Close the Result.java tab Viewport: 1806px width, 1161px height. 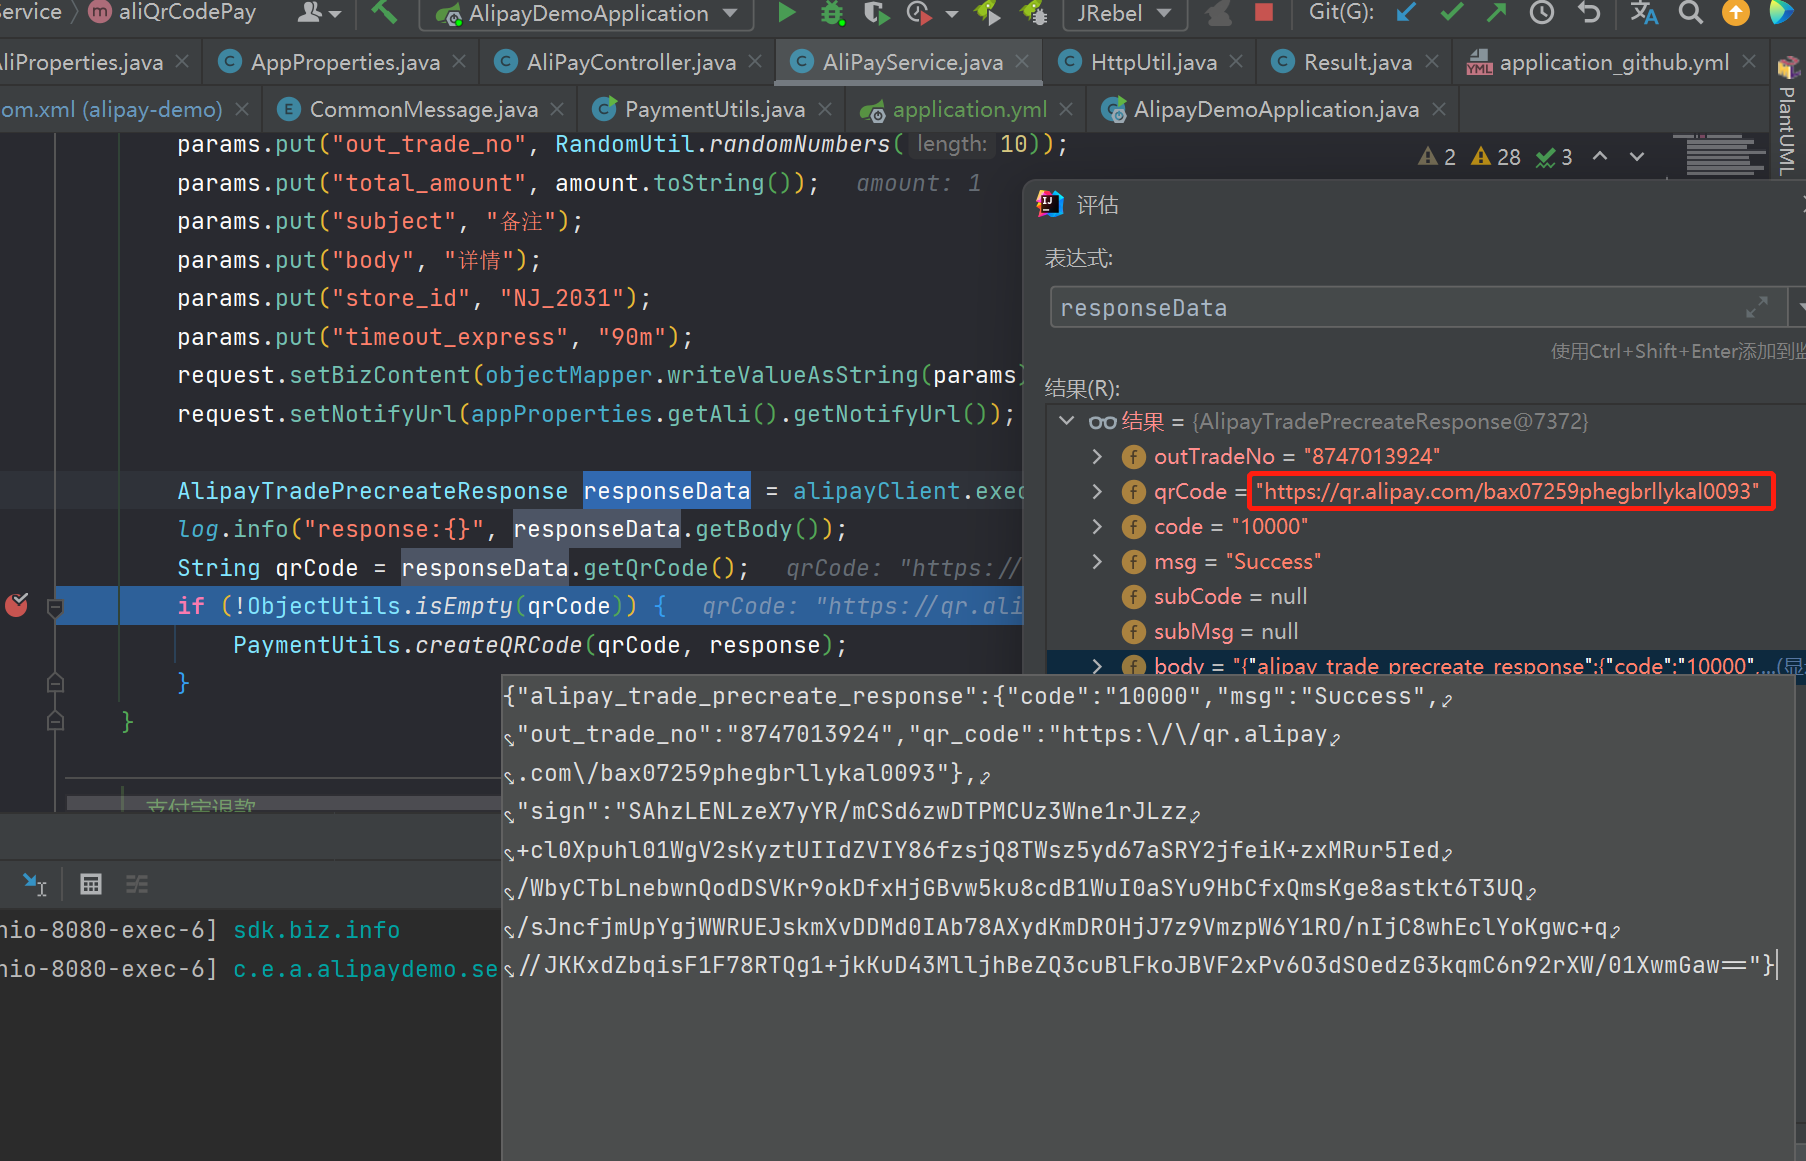coord(1432,62)
